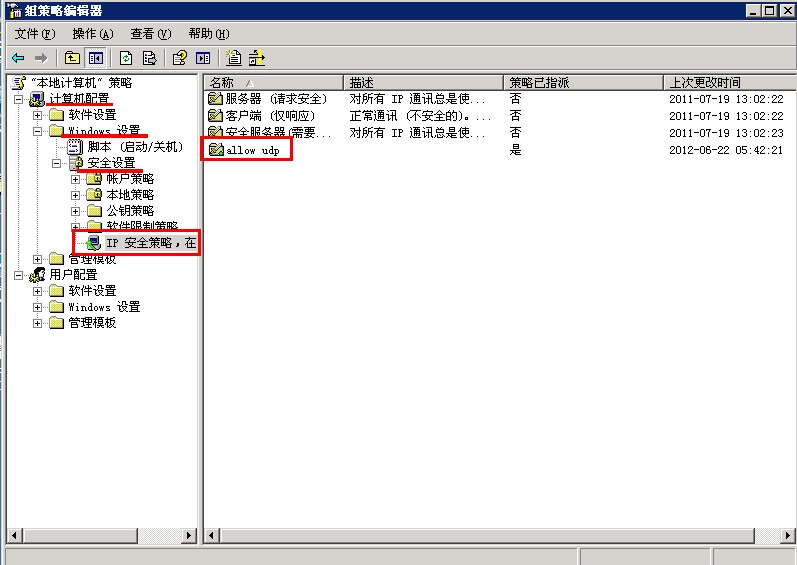Click the Refresh toolbar icon
Image resolution: width=797 pixels, height=565 pixels.
126,58
